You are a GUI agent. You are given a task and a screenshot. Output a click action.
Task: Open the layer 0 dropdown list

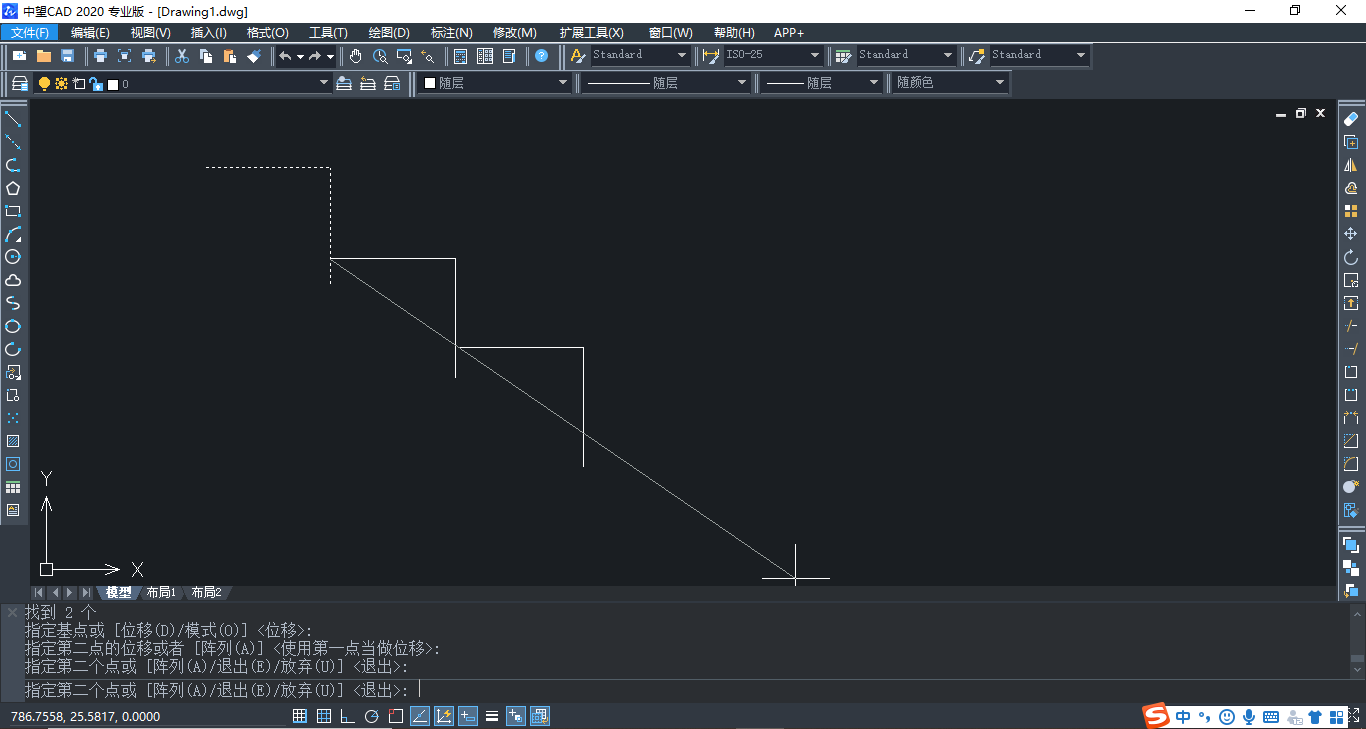click(x=322, y=83)
